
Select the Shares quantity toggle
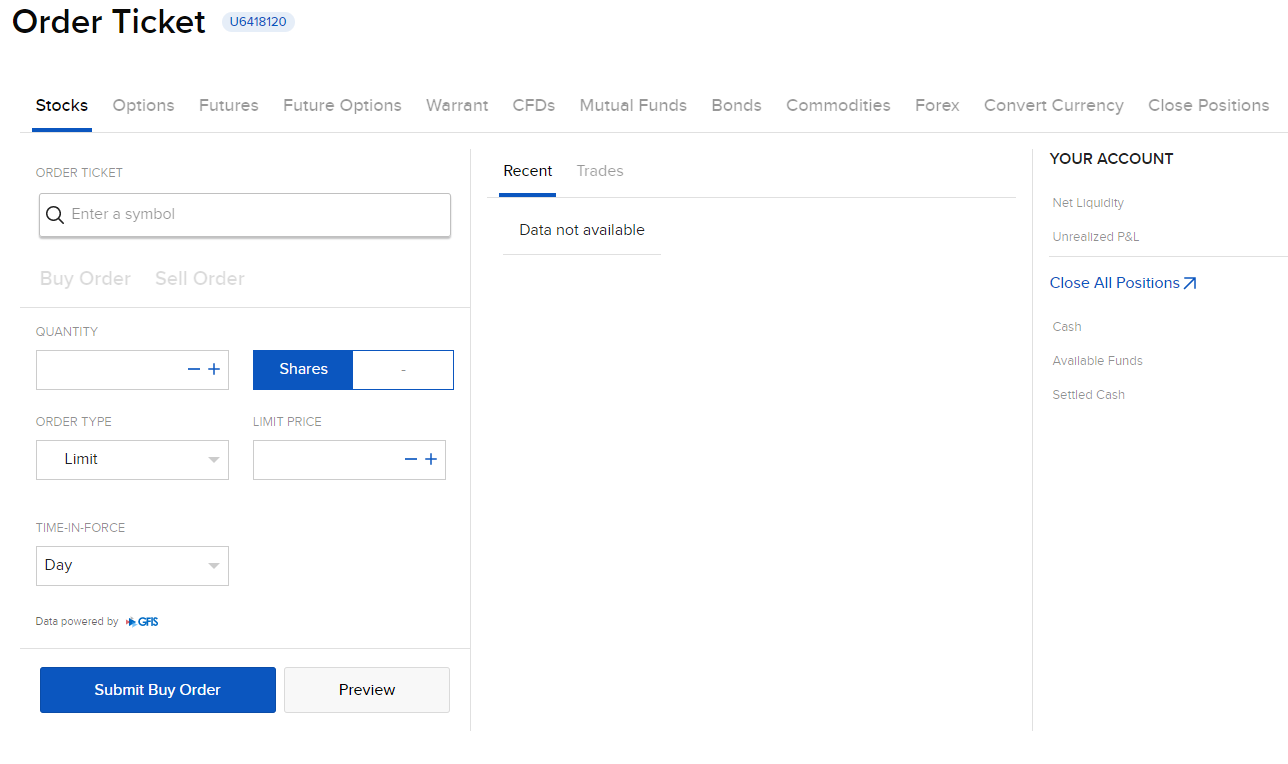click(x=303, y=370)
